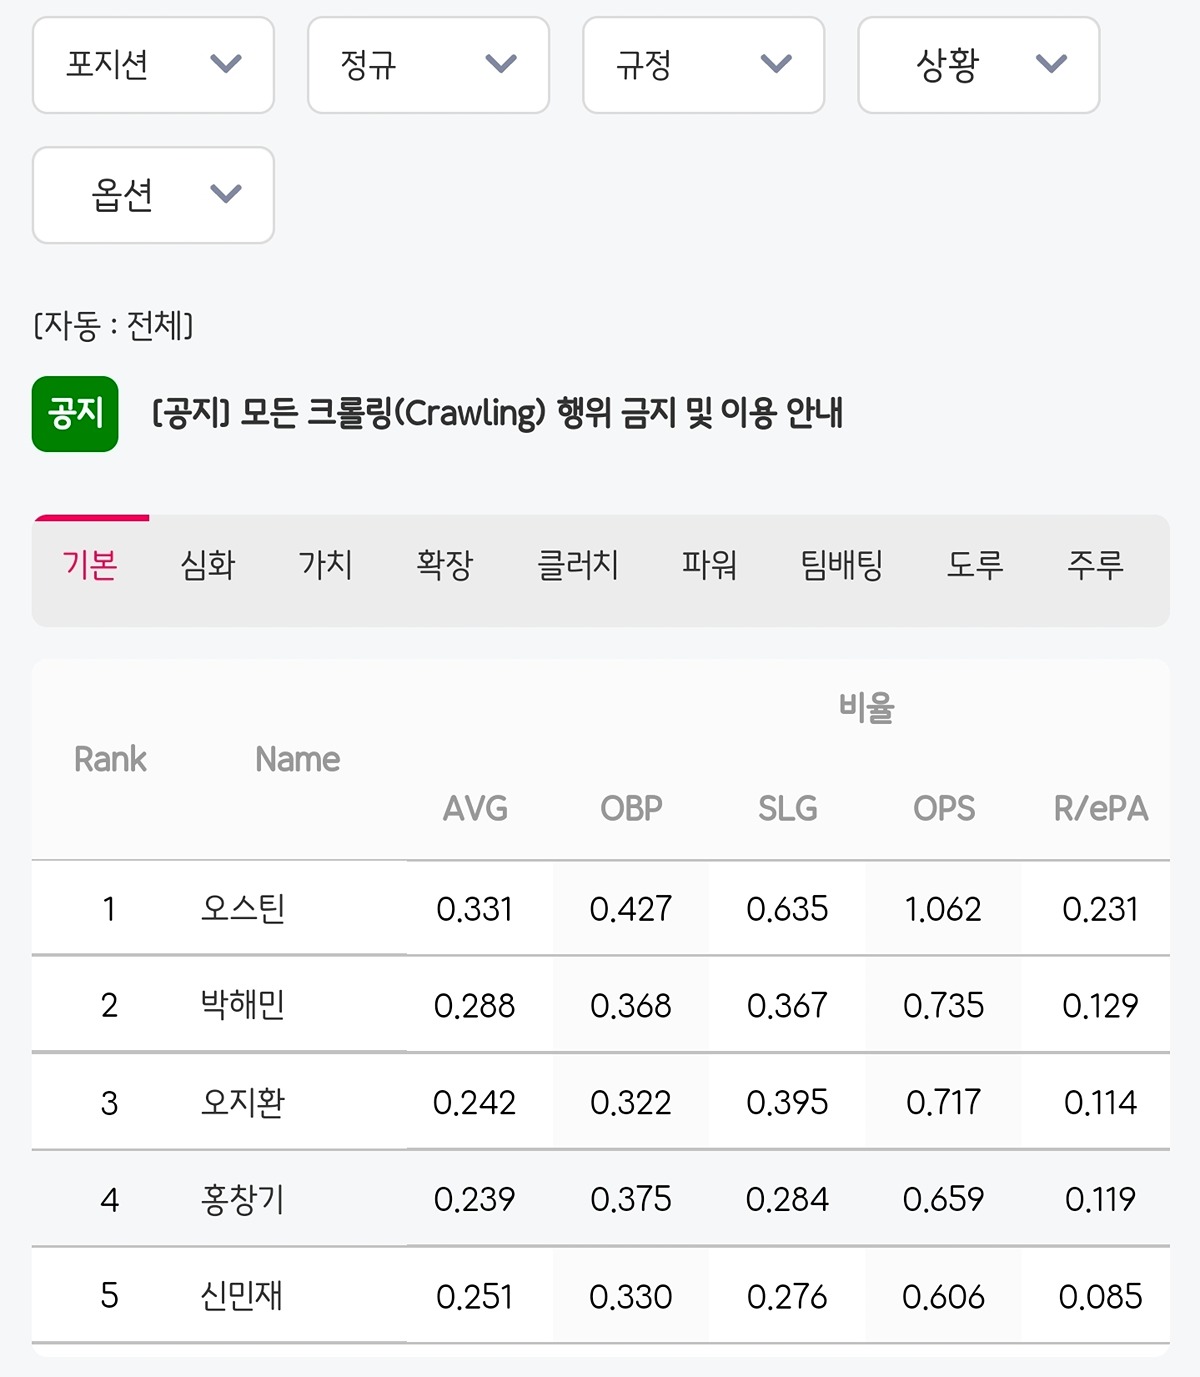Sort by the OBP column header

pyautogui.click(x=631, y=808)
